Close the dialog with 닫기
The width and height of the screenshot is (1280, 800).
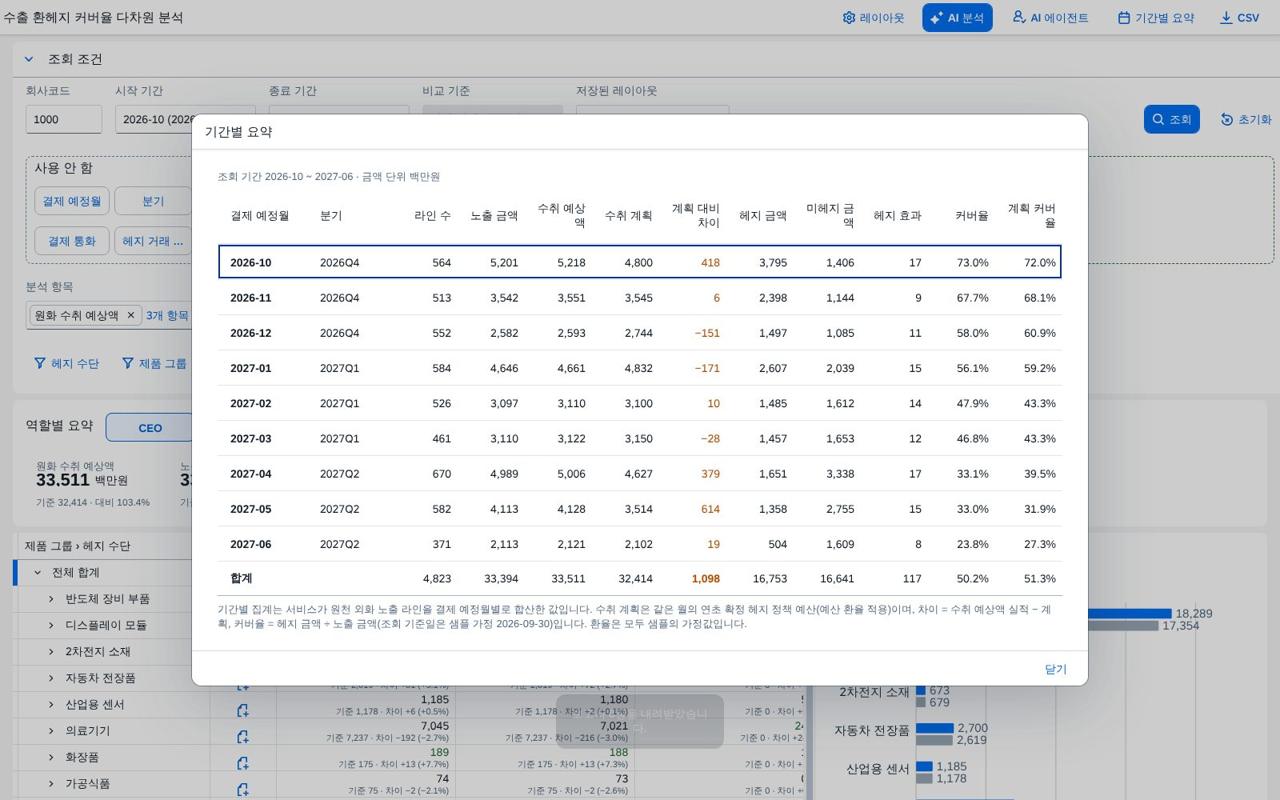click(x=1055, y=669)
